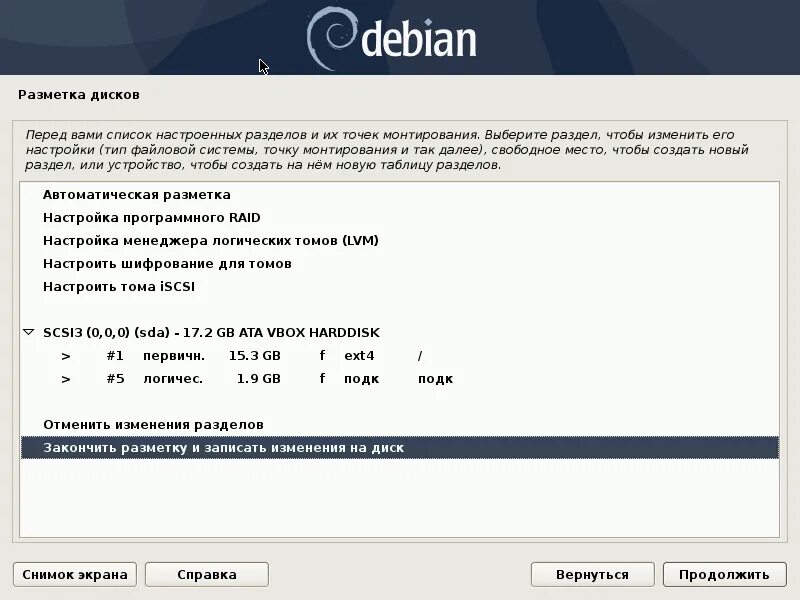Select Автоматическая разметка option
This screenshot has width=800, height=600.
pos(400,195)
